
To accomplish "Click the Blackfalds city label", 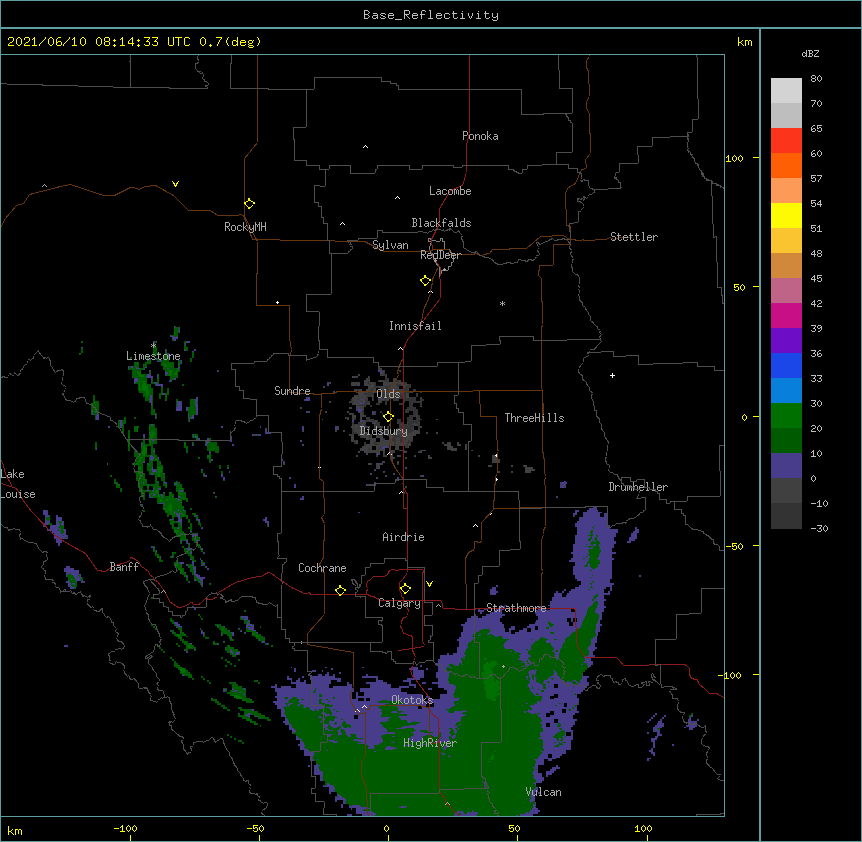I will (441, 223).
